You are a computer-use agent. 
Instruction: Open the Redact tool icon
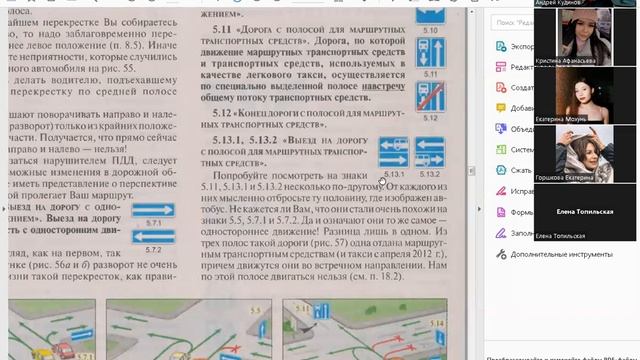[501, 191]
